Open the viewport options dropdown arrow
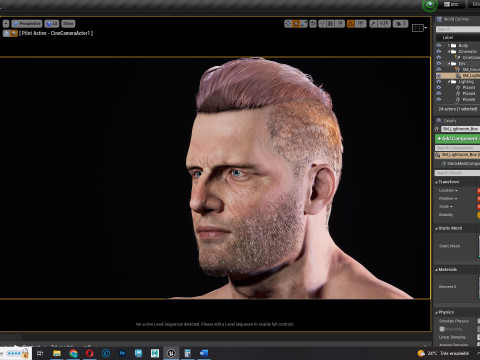The height and width of the screenshot is (360, 480). click(6, 24)
